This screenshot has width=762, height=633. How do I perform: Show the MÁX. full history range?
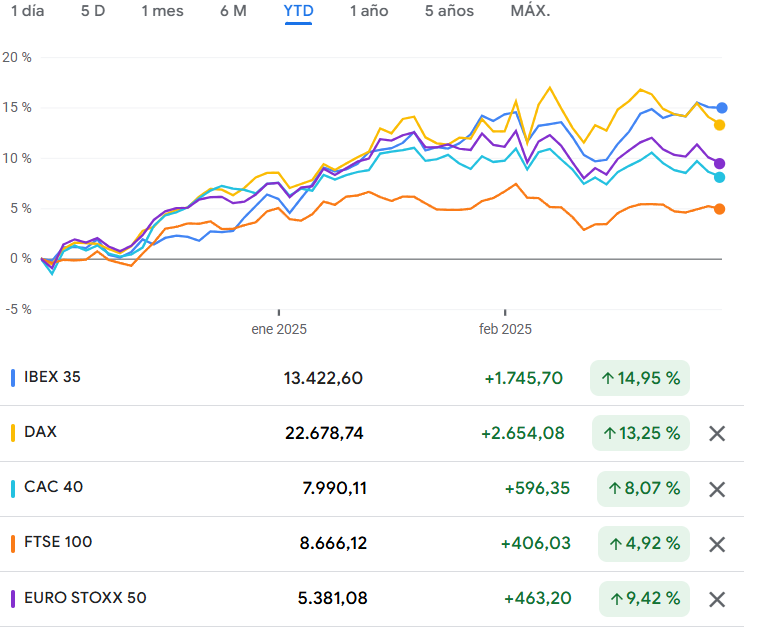pyautogui.click(x=530, y=12)
